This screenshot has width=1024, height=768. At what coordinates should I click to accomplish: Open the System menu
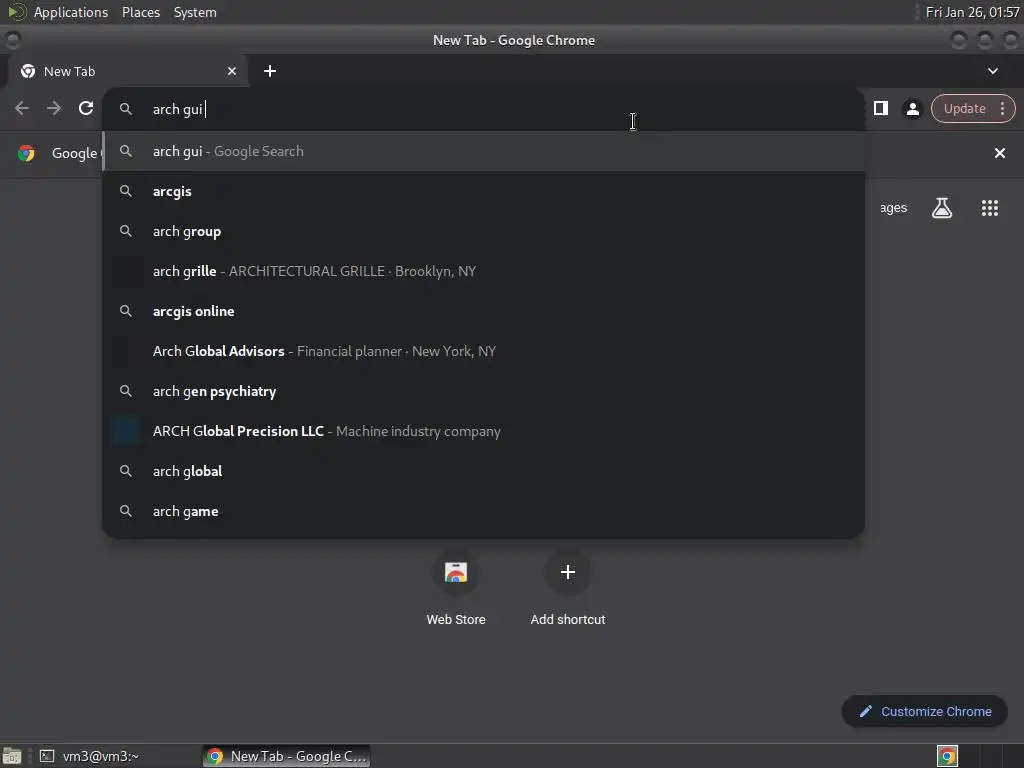pyautogui.click(x=195, y=12)
